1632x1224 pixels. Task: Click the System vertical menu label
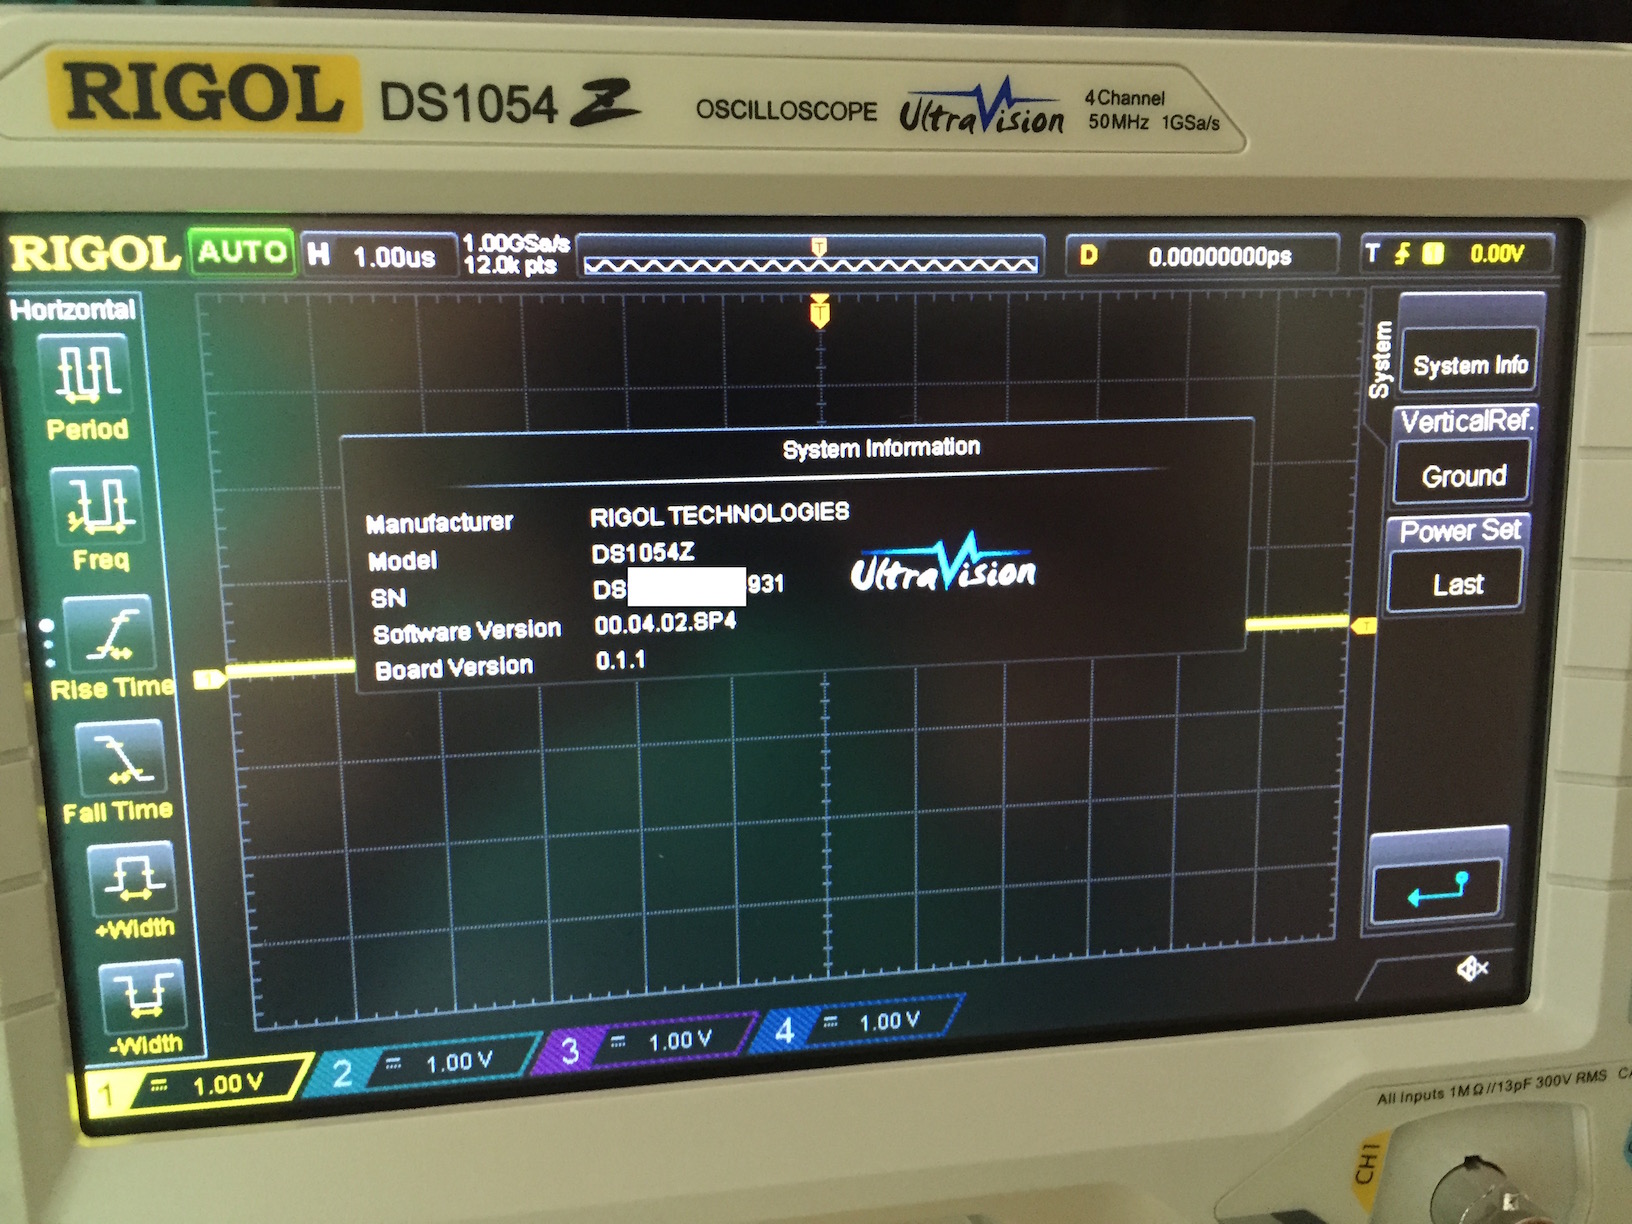click(x=1381, y=359)
